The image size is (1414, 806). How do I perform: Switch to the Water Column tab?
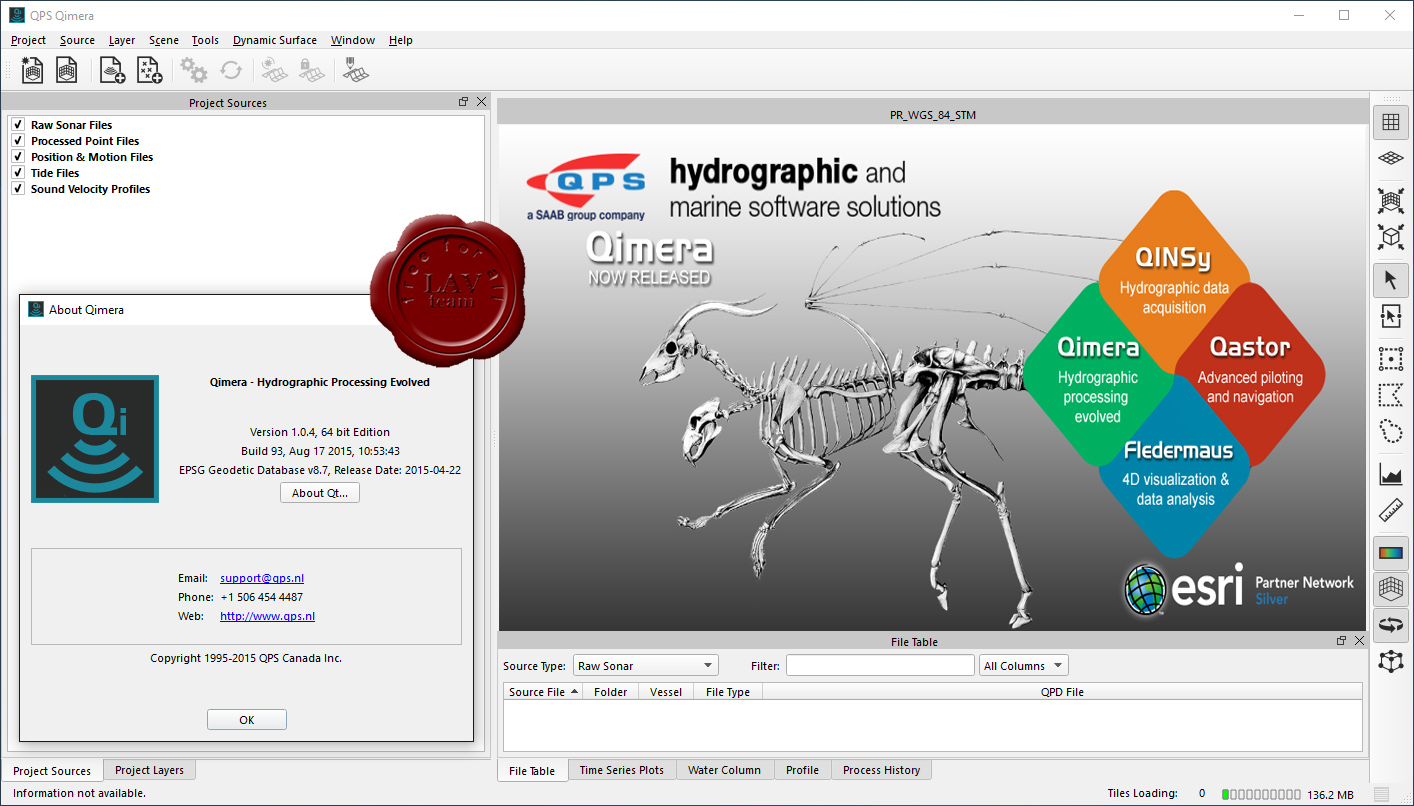(724, 770)
